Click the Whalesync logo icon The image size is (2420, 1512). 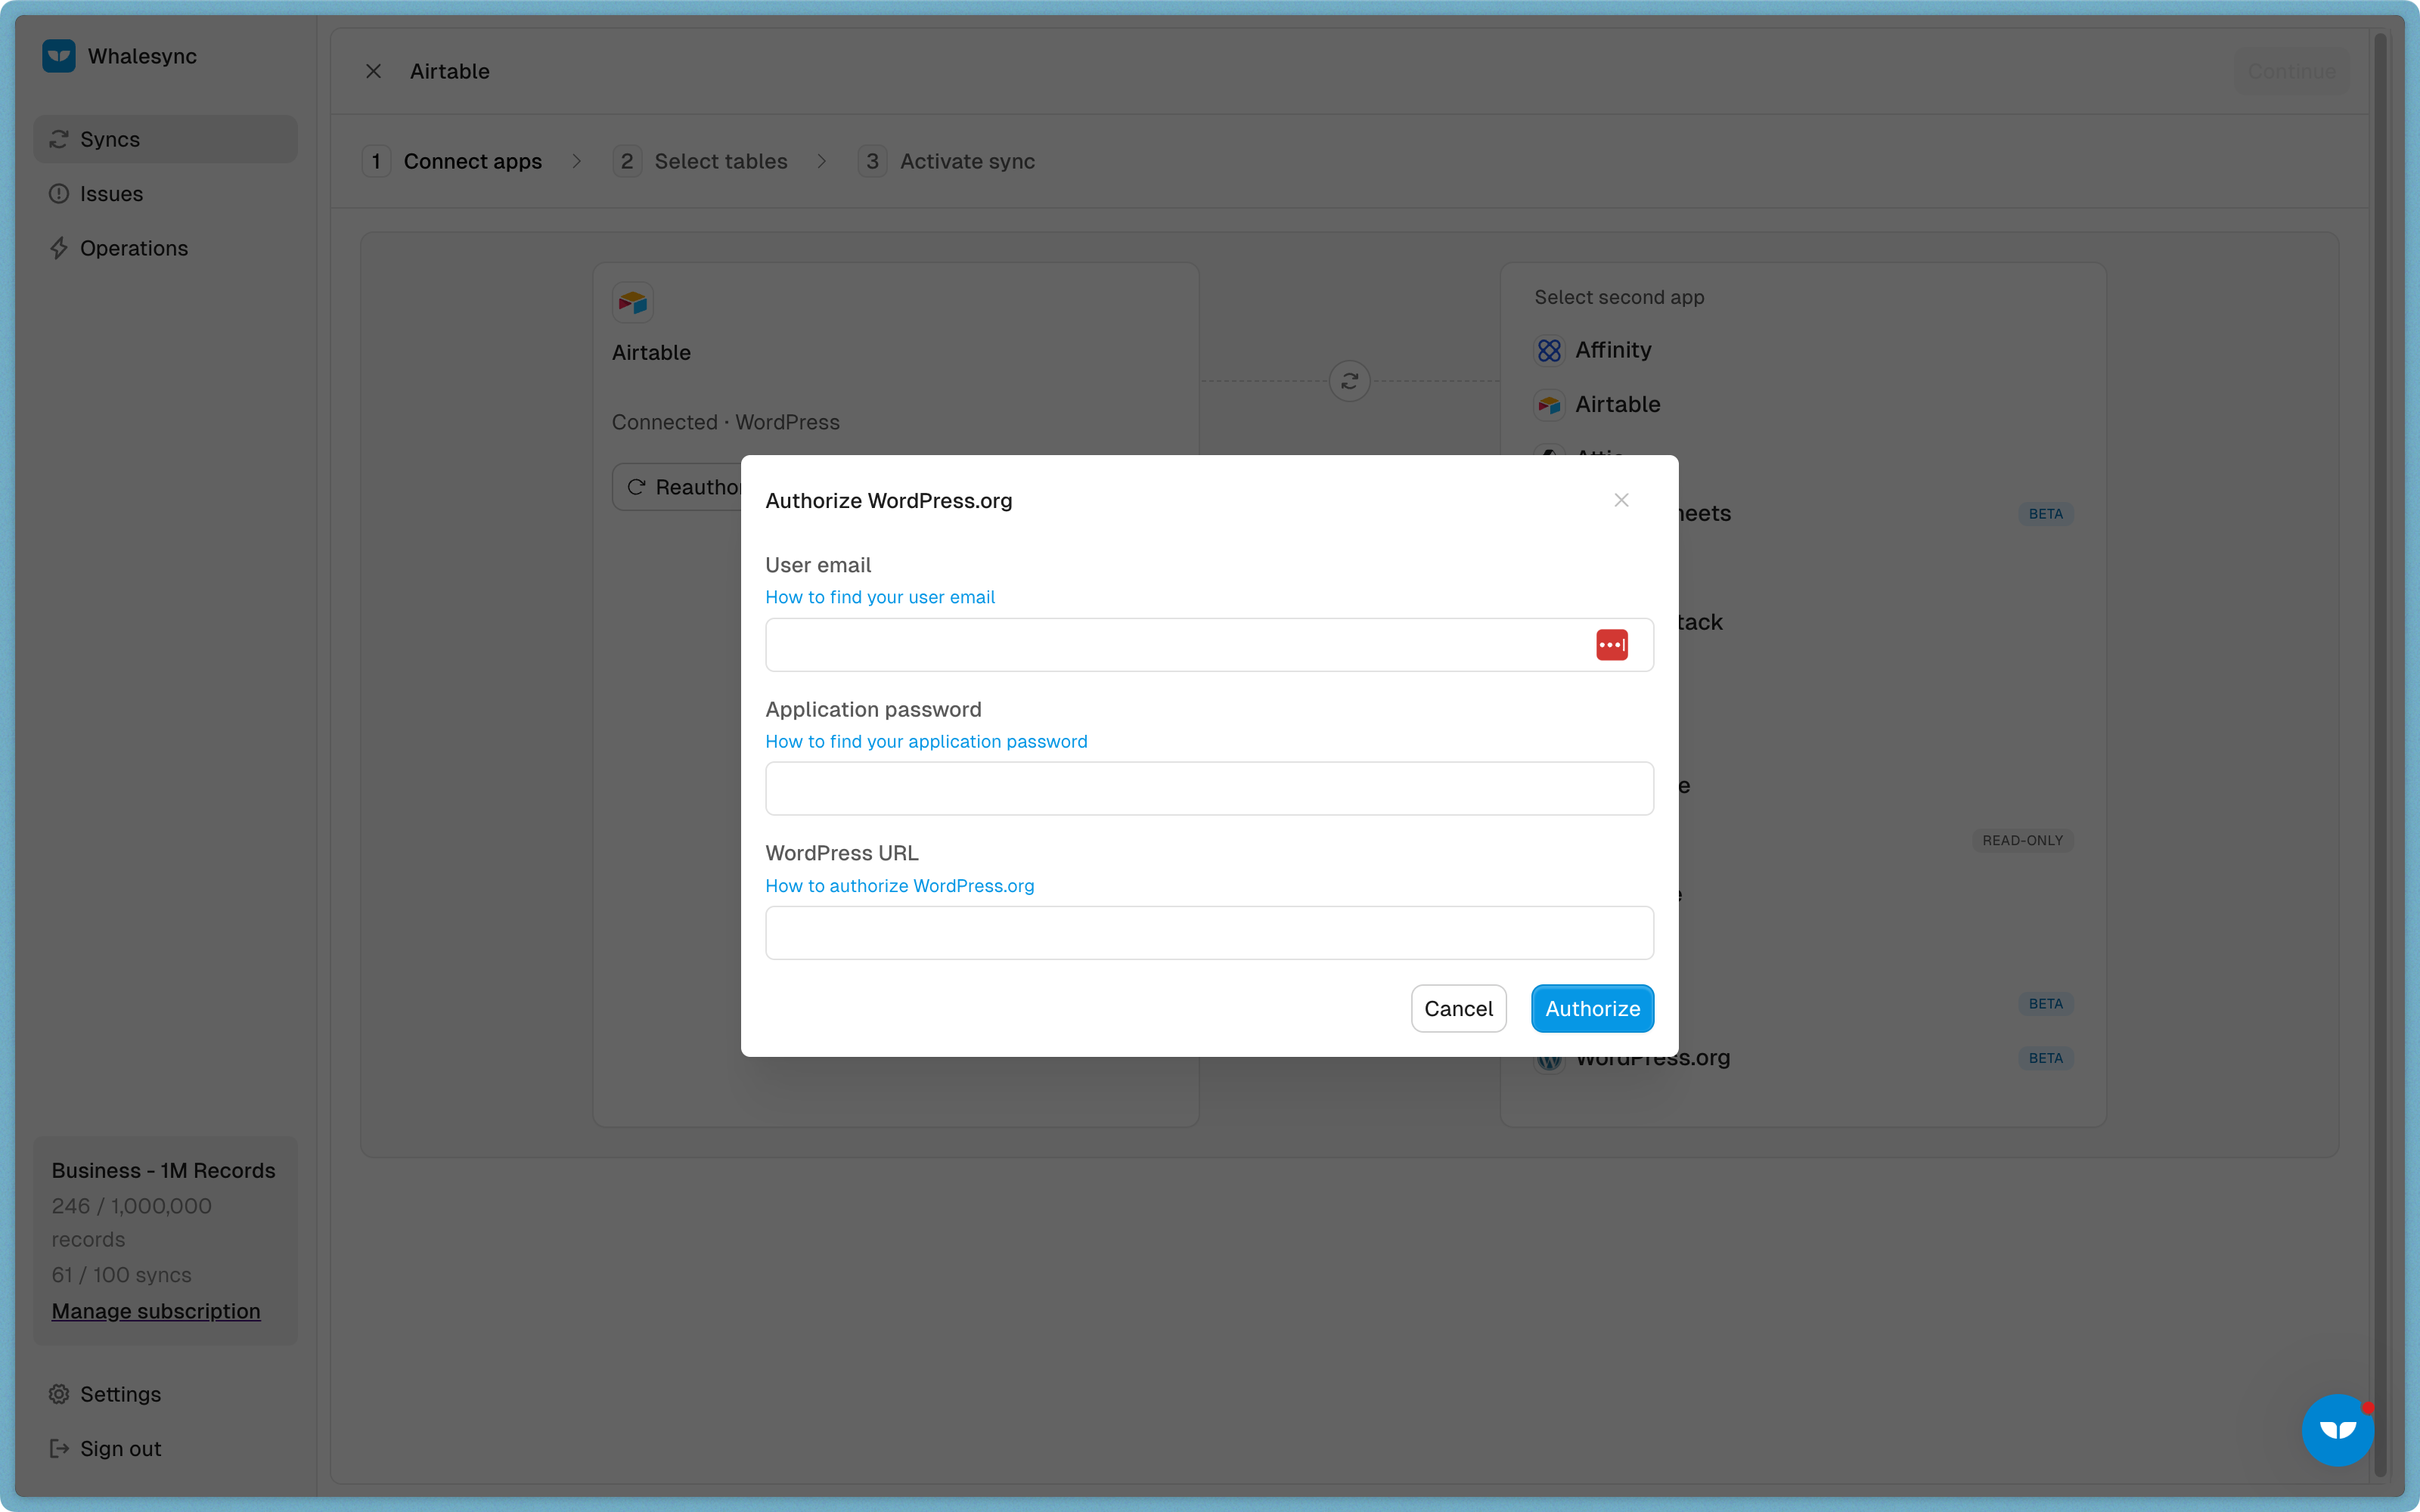coord(59,56)
